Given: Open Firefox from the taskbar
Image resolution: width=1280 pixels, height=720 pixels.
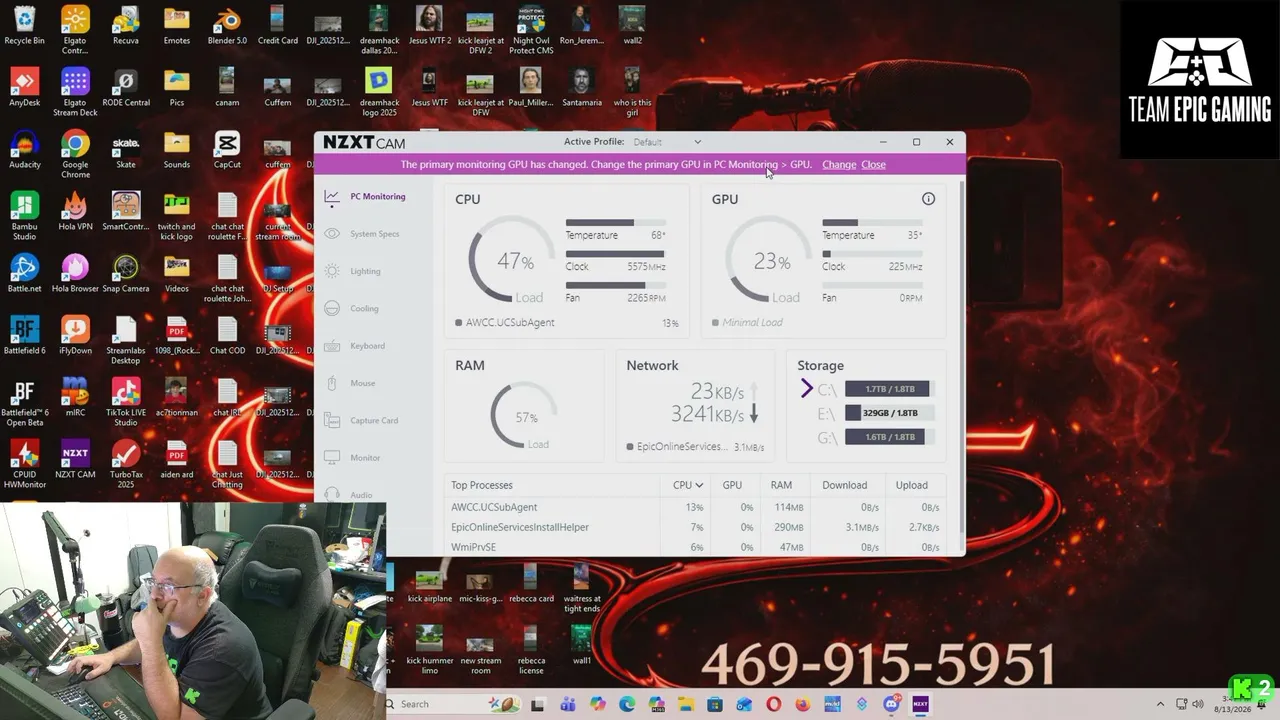Looking at the screenshot, I should pos(804,704).
